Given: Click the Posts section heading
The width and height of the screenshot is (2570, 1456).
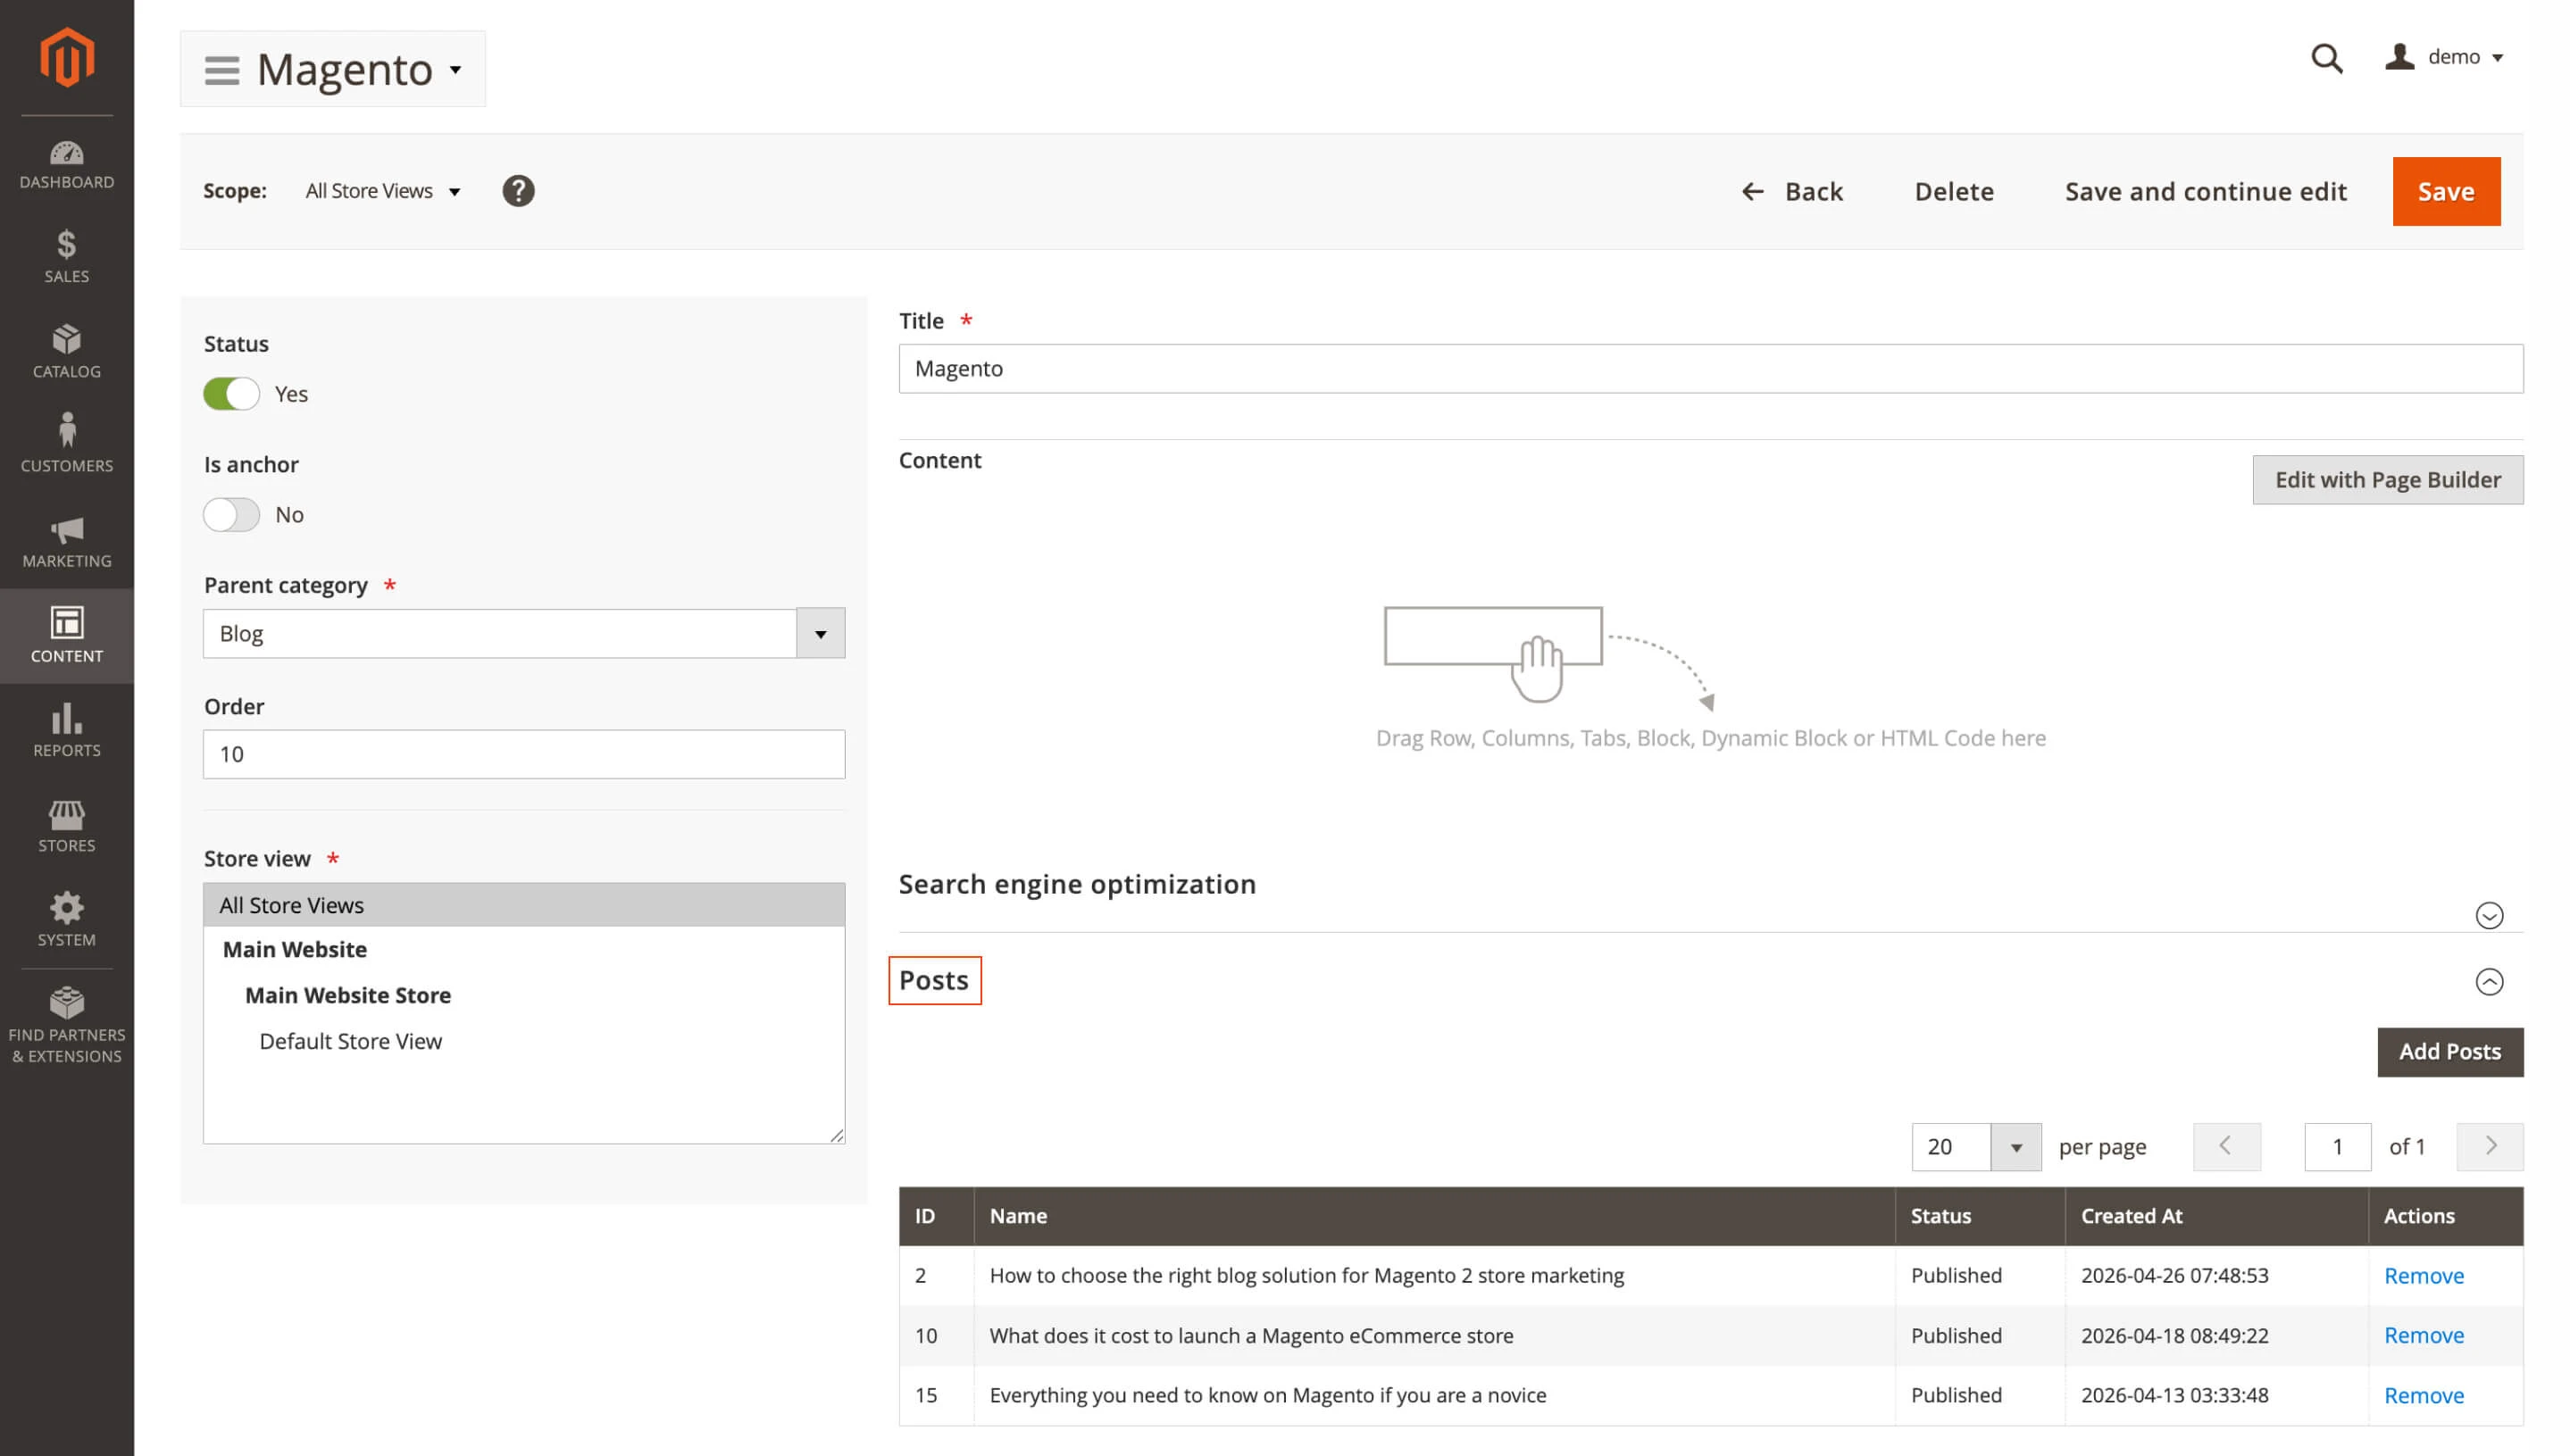Looking at the screenshot, I should click(934, 981).
